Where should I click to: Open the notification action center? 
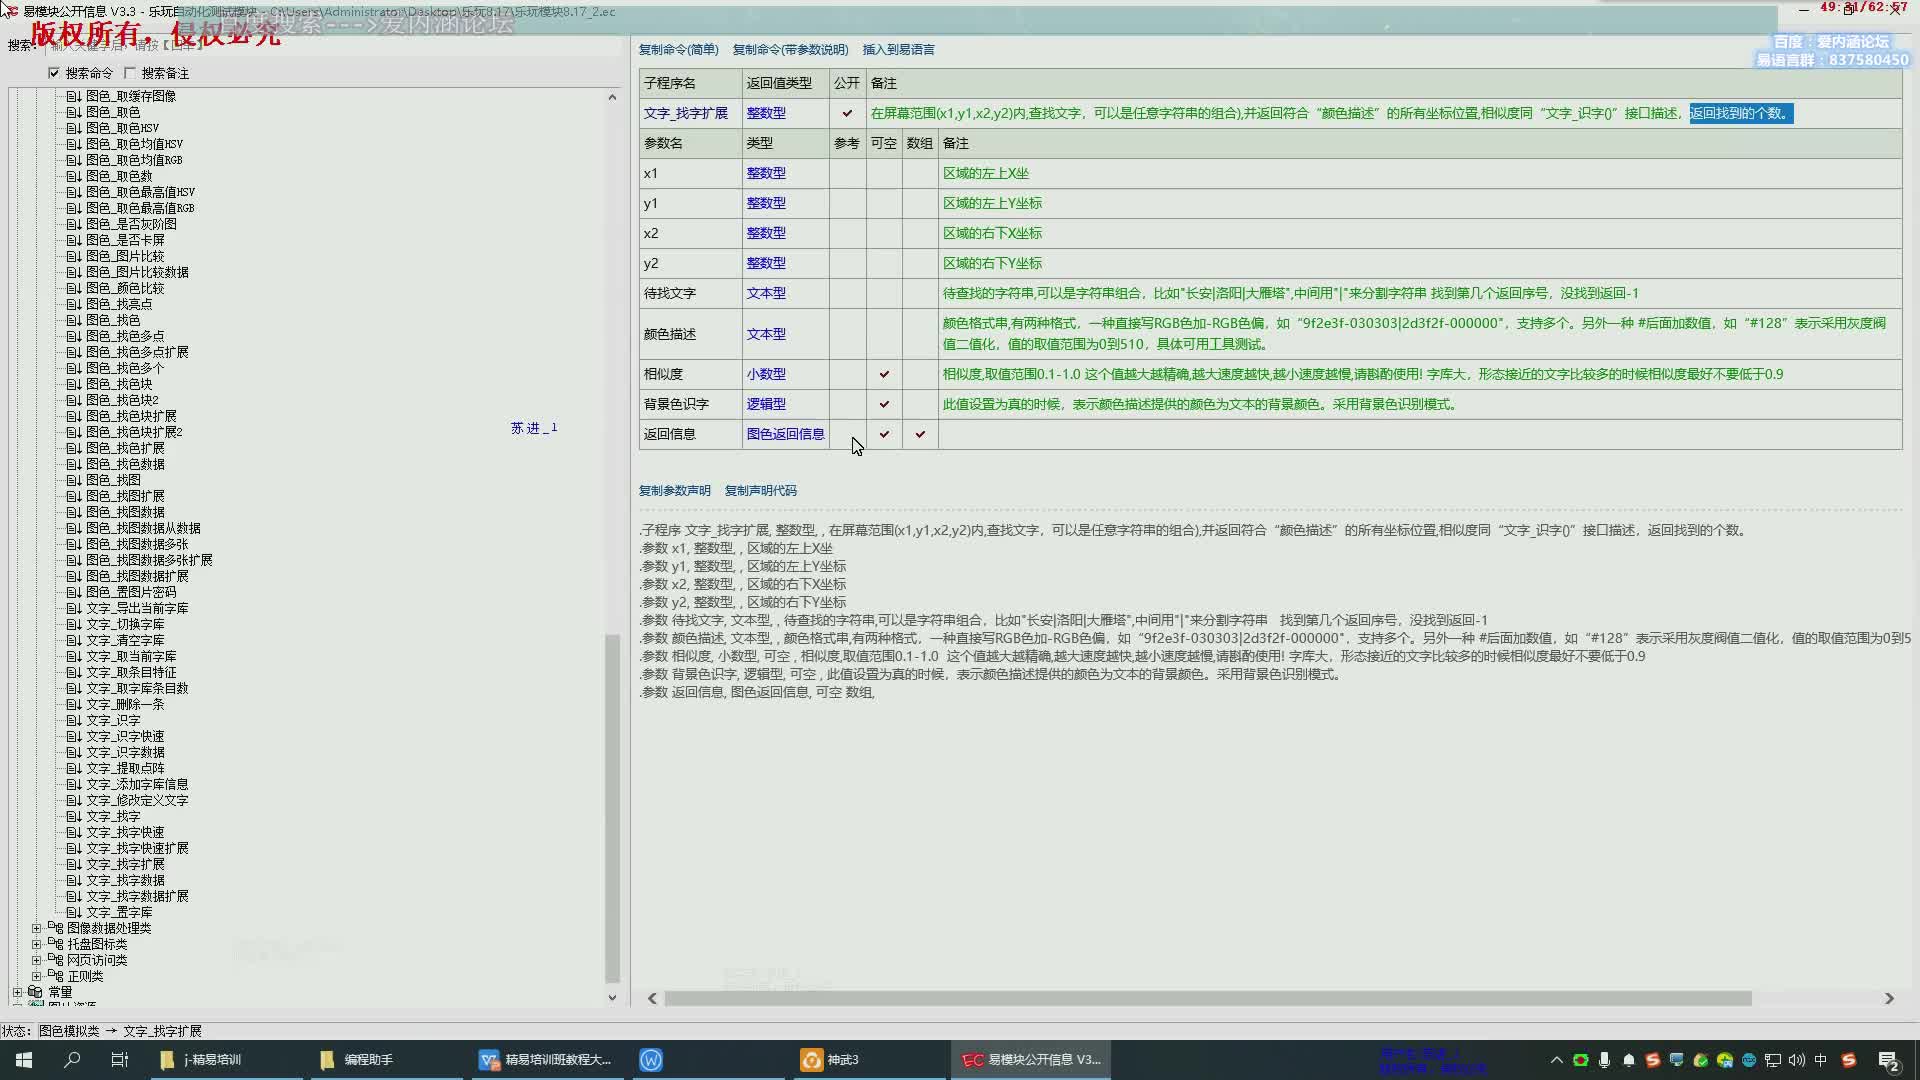(x=1889, y=1061)
